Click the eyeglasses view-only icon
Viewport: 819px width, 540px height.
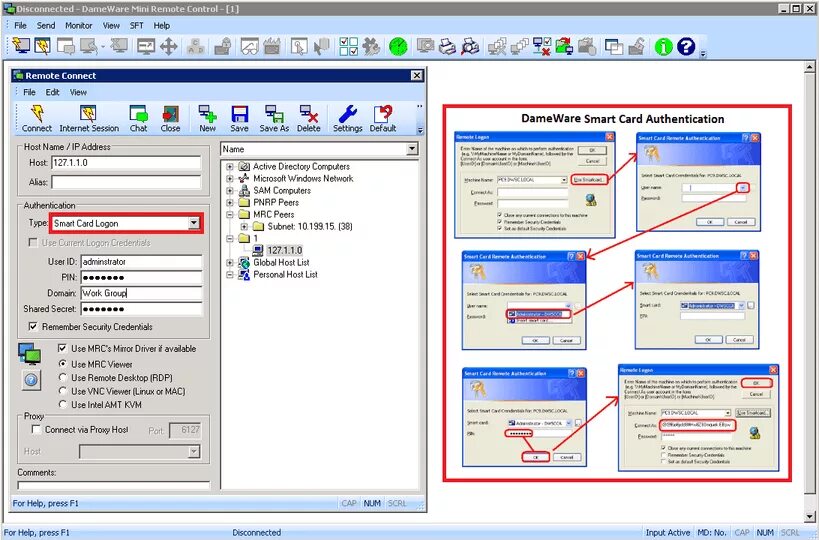(249, 46)
